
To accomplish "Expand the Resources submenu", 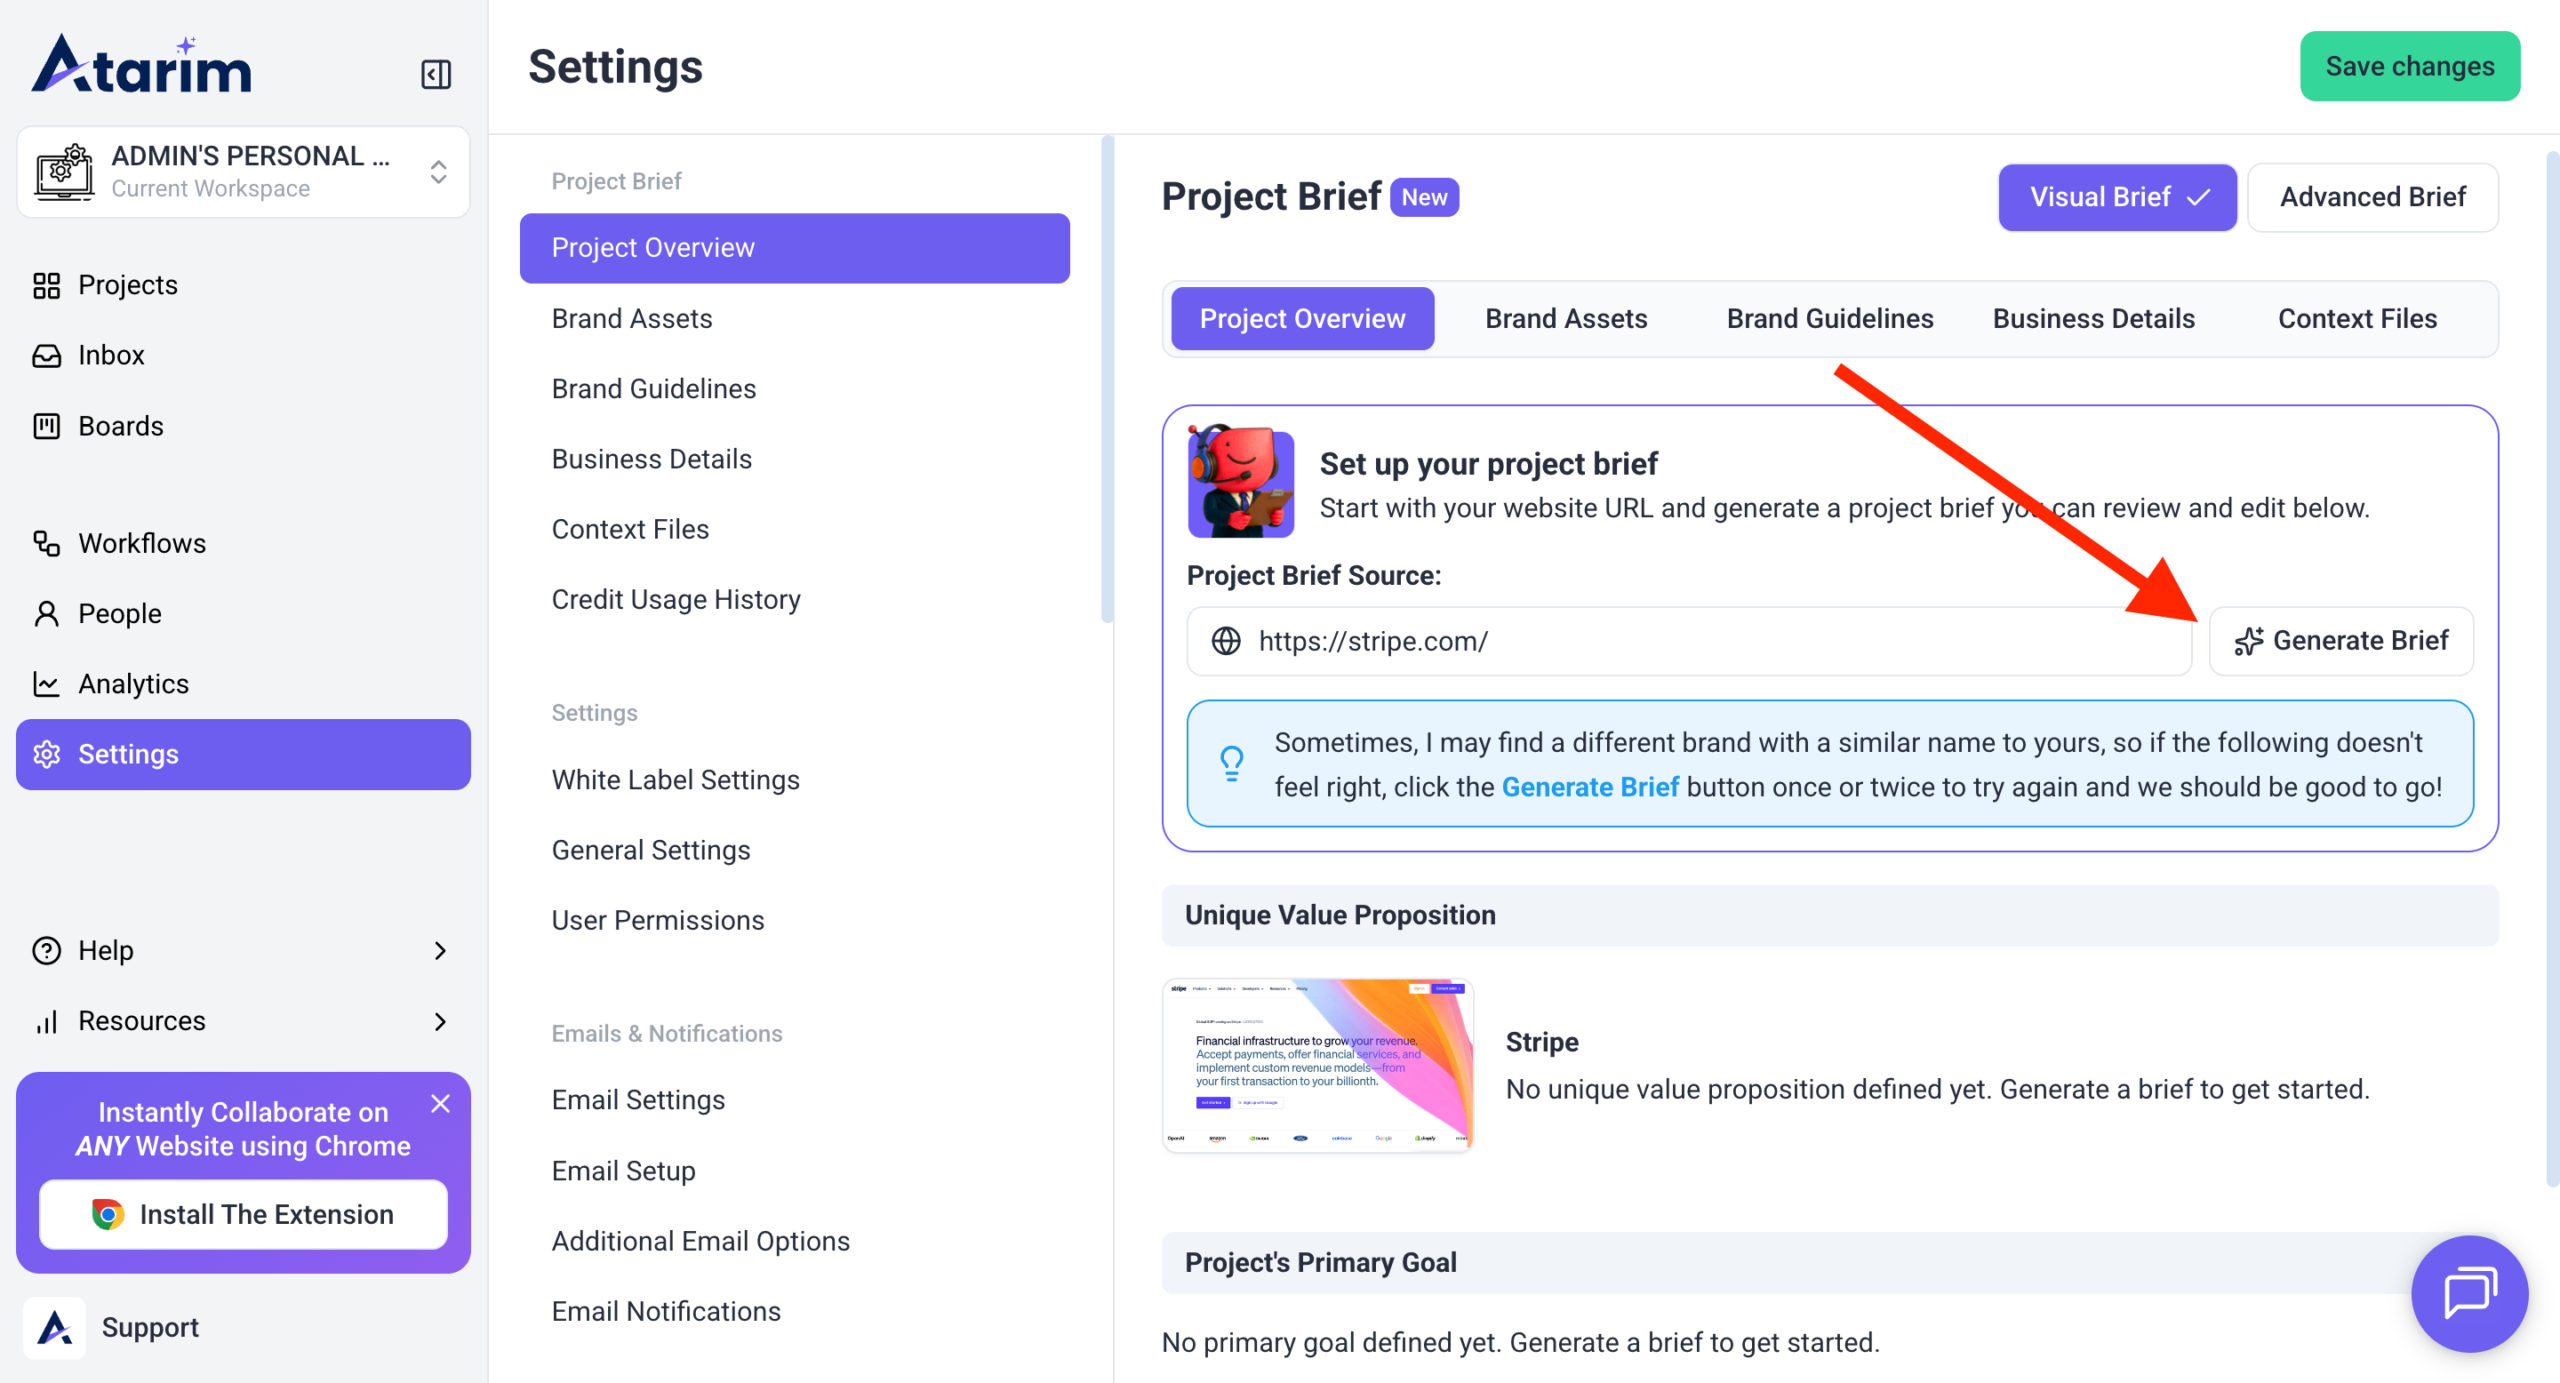I will point(440,1021).
